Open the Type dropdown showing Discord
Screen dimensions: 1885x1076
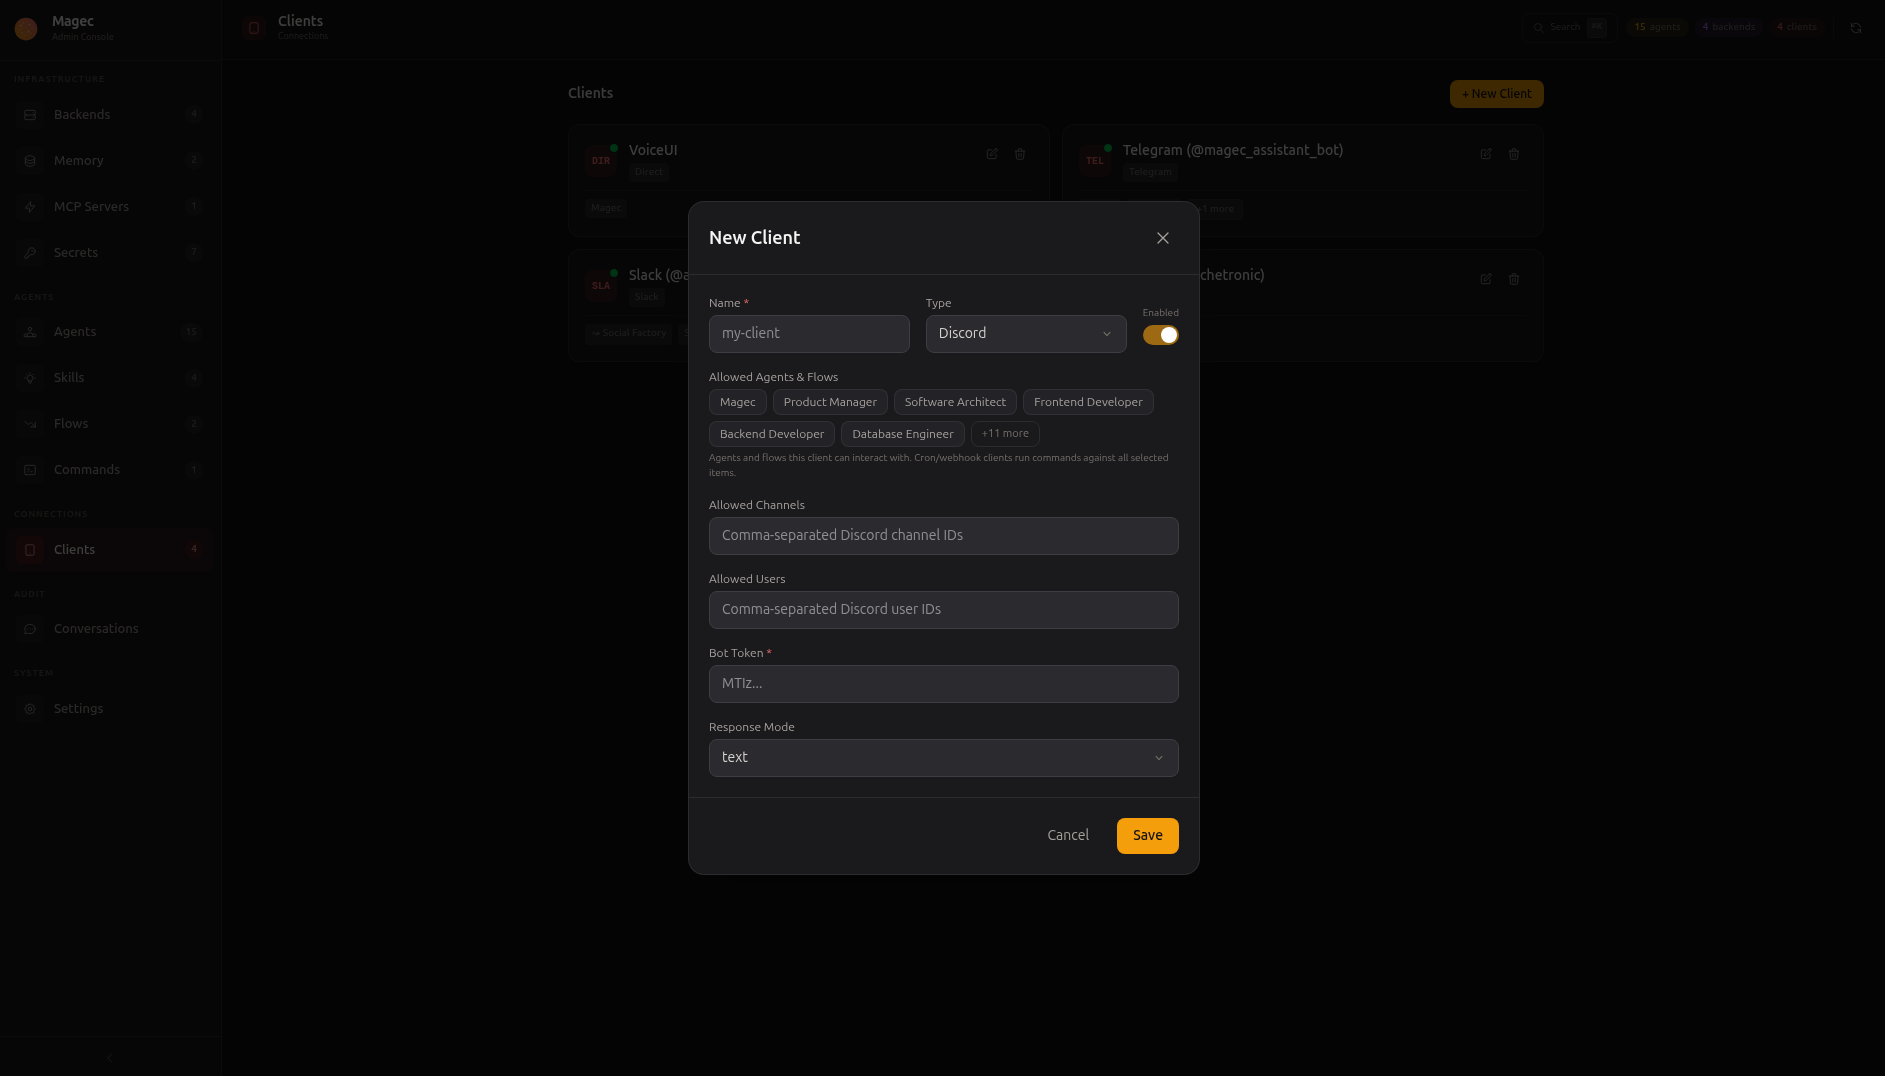point(1025,334)
